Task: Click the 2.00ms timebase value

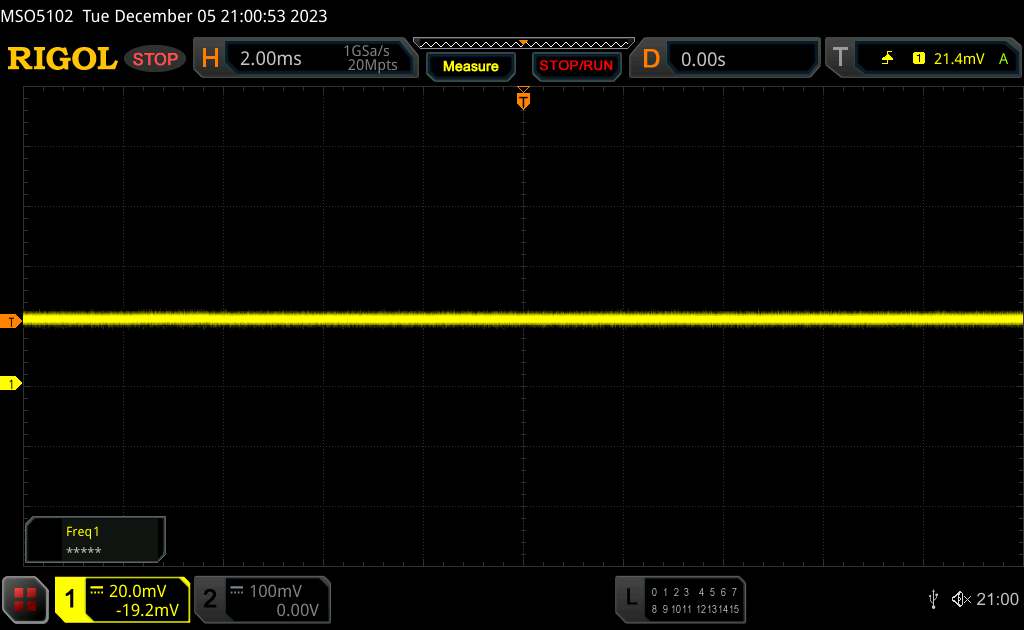Action: point(270,59)
